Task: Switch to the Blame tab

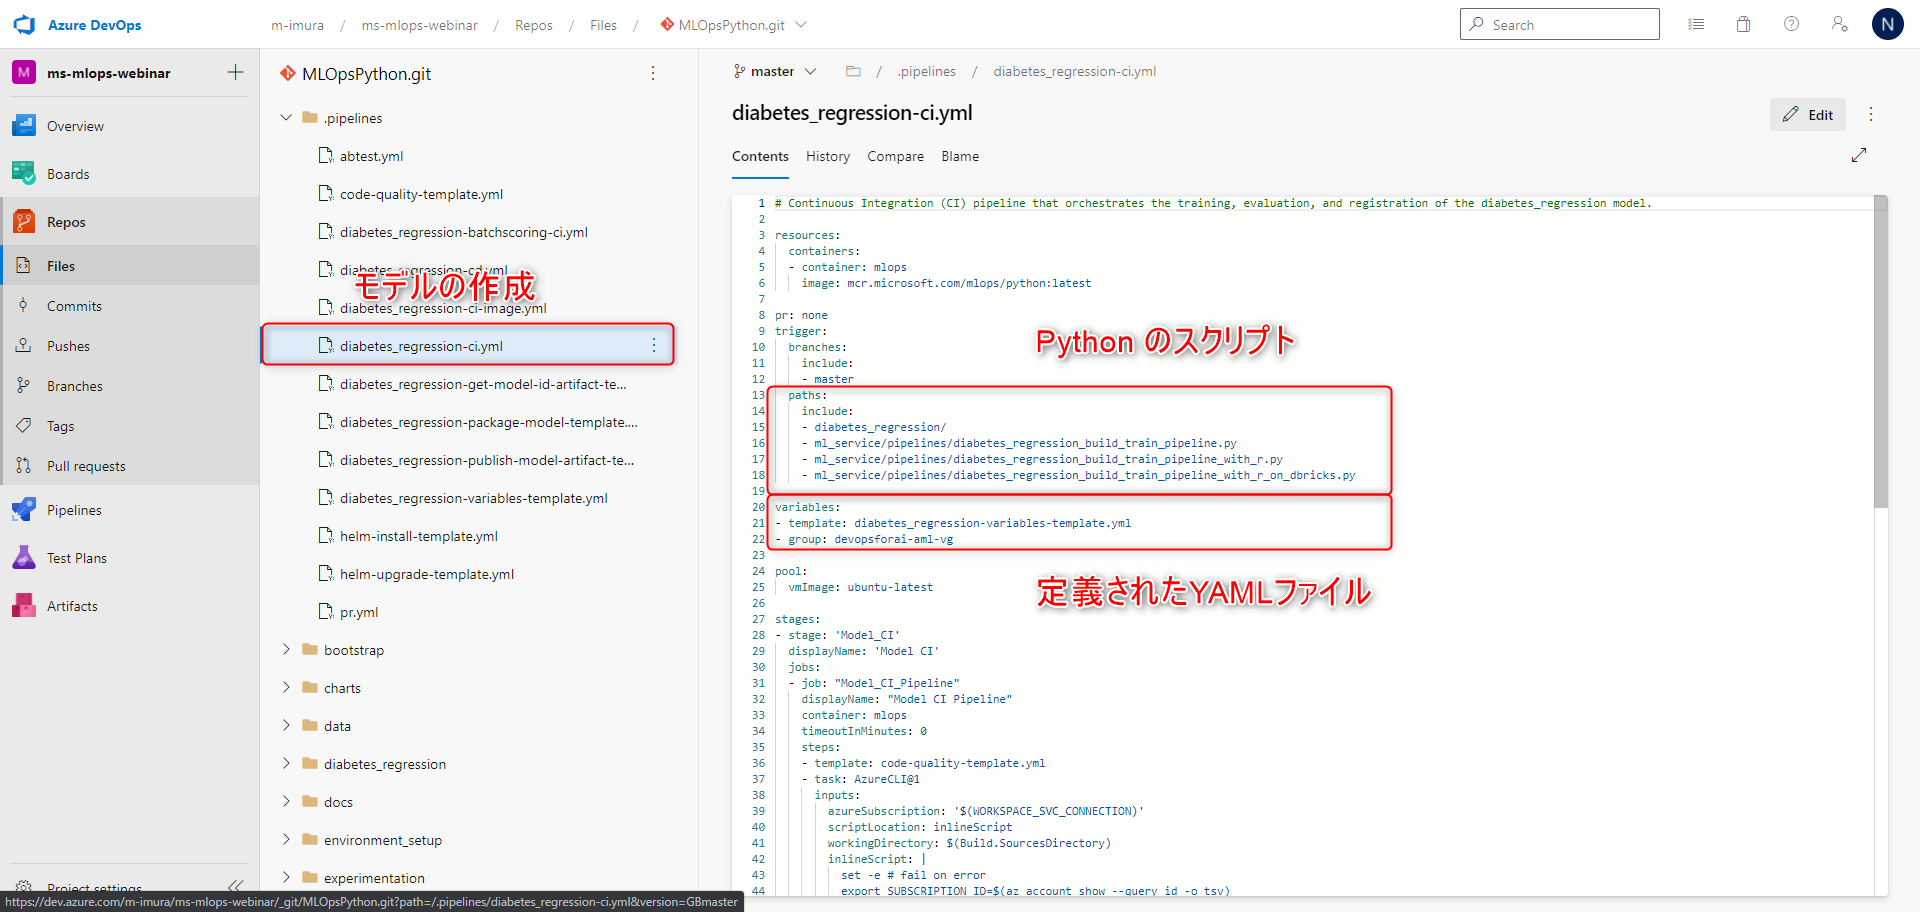Action: pos(960,156)
